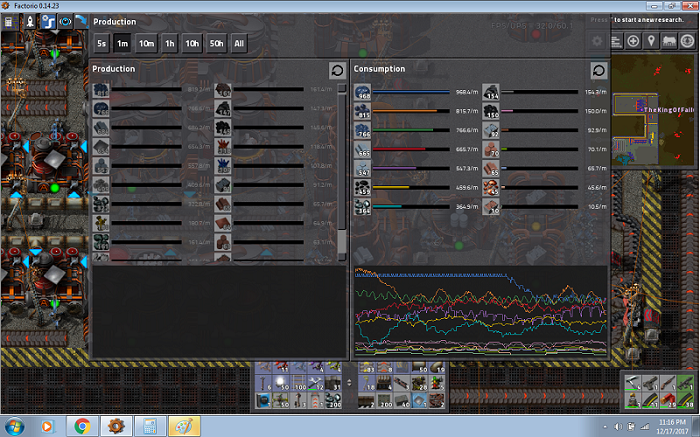Screen dimensions: 700x437
Task: Select the quickbar rail slot showing 100
Action: click(298, 383)
